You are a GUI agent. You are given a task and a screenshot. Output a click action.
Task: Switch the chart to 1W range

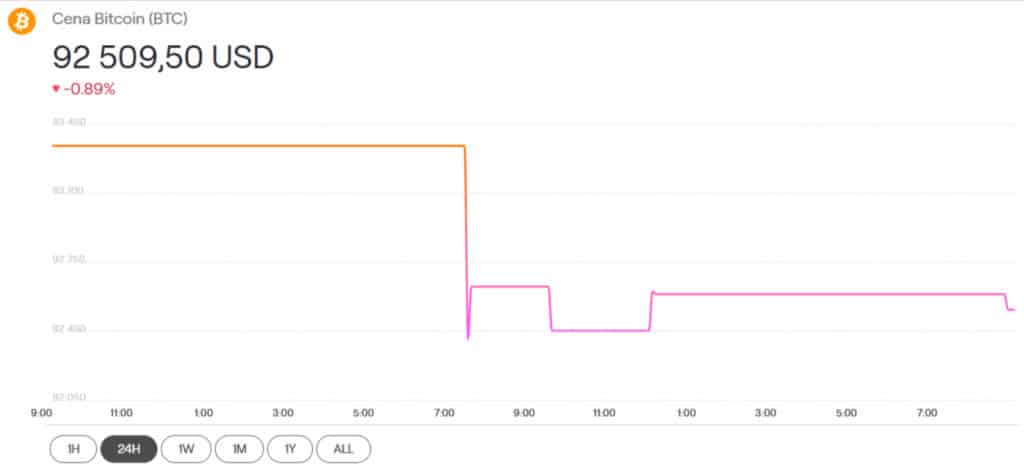tap(186, 449)
